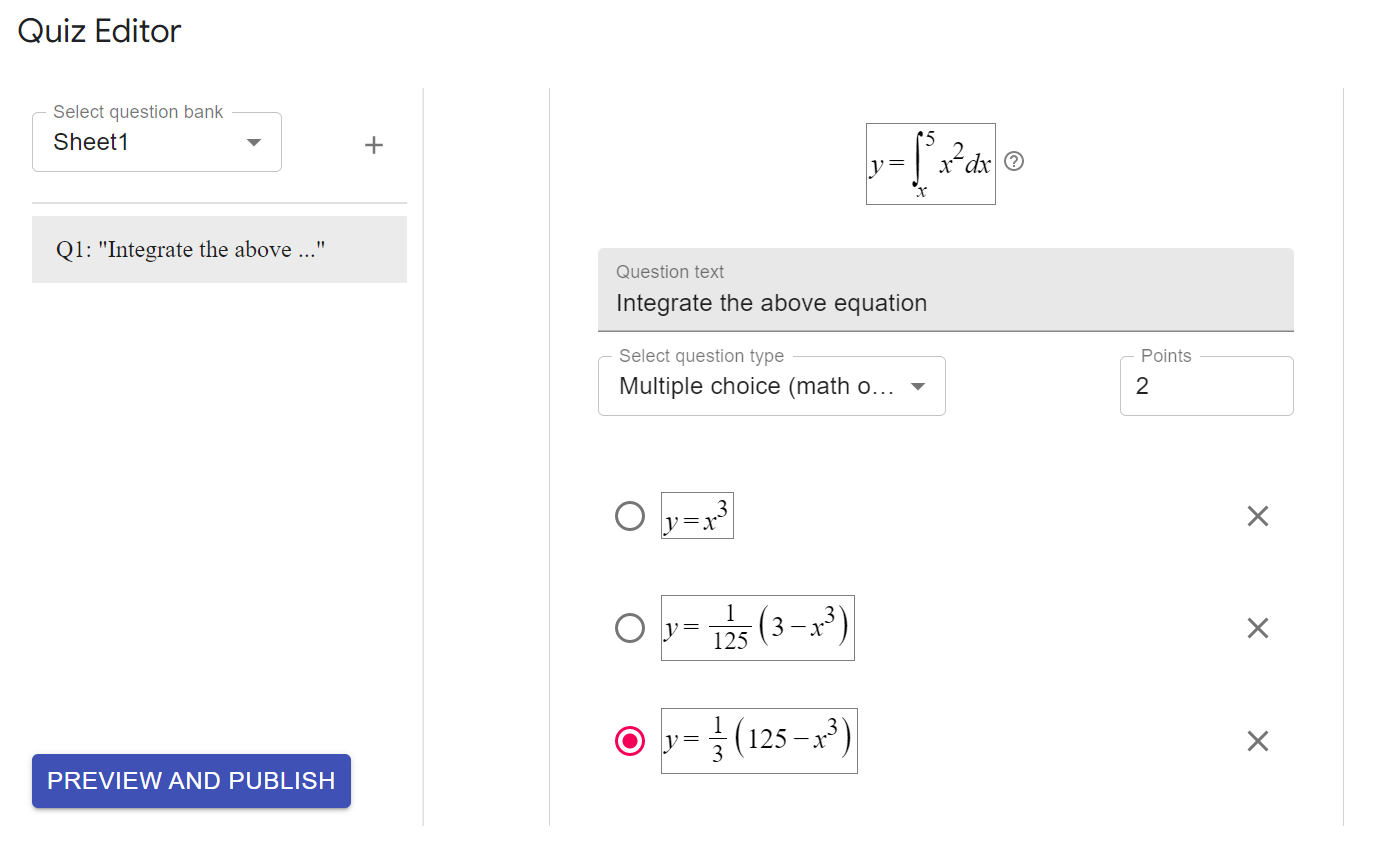Screen dimensions: 1375x847
Task: Remove the 1/125(3−x³) answer option
Action: pyautogui.click(x=1257, y=628)
